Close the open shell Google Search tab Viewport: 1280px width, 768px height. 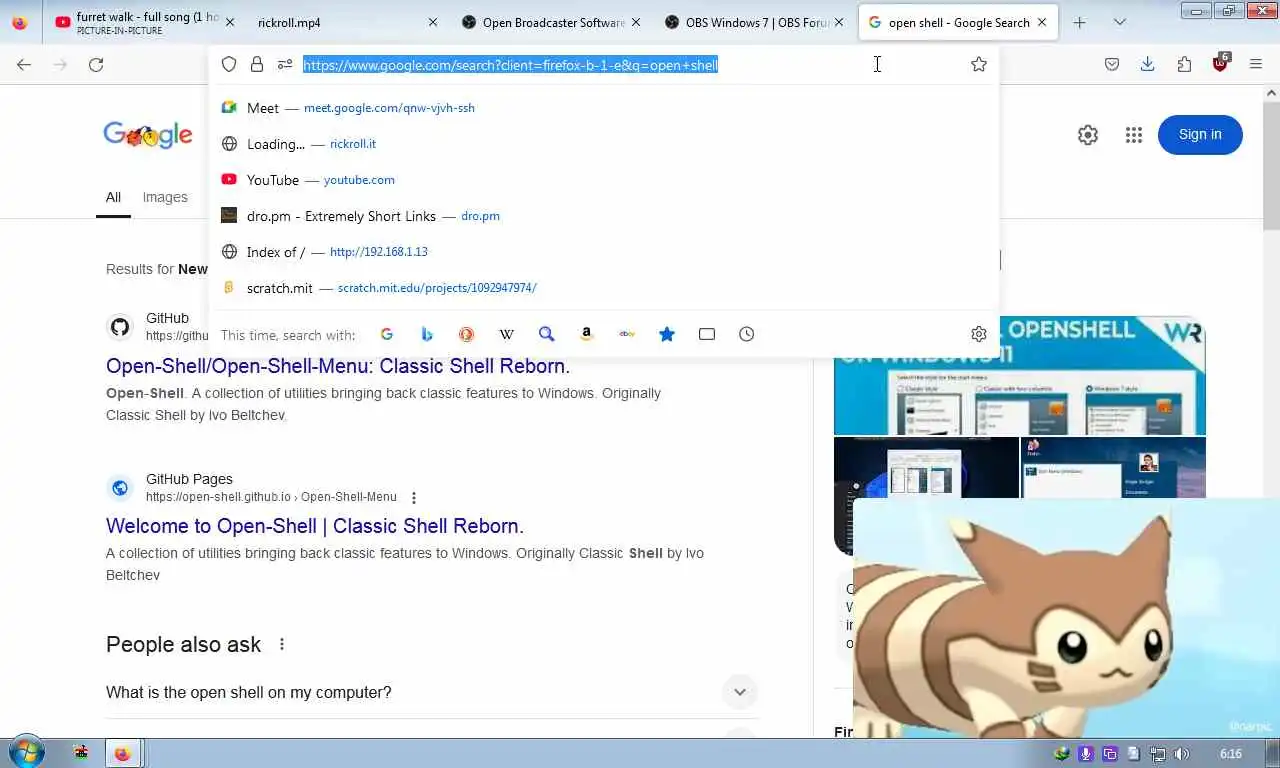click(1042, 22)
